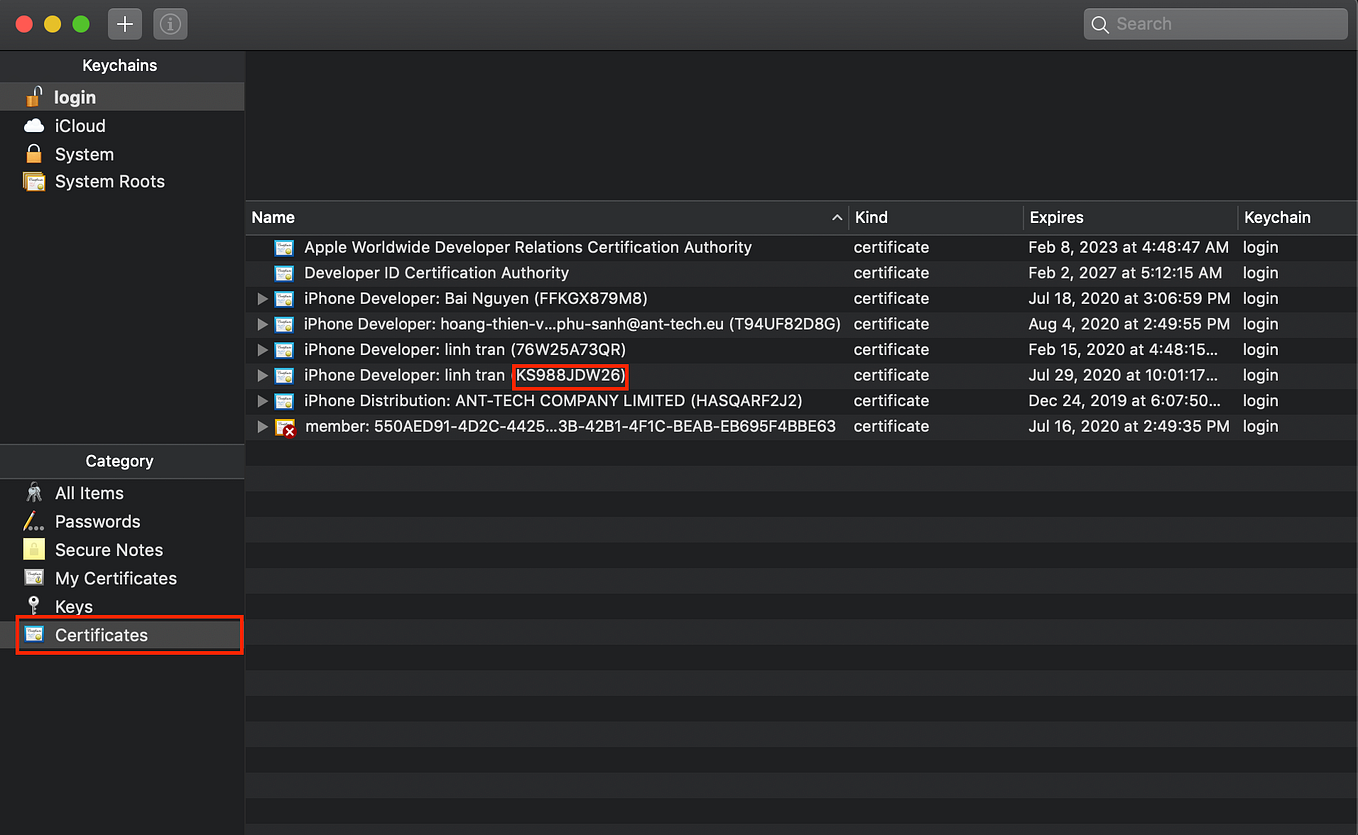Click the Passwords category pencil icon
The width and height of the screenshot is (1358, 835).
click(34, 521)
